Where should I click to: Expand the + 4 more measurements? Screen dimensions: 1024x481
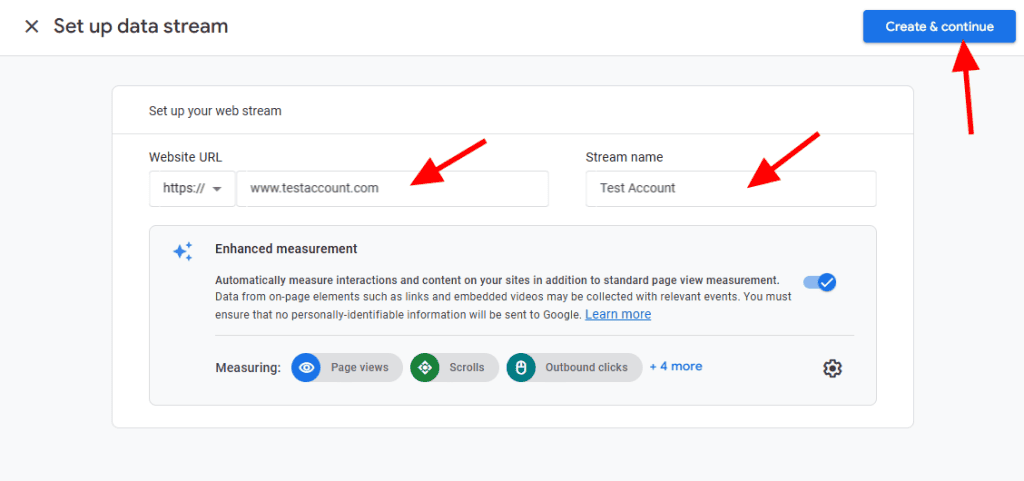[x=676, y=366]
